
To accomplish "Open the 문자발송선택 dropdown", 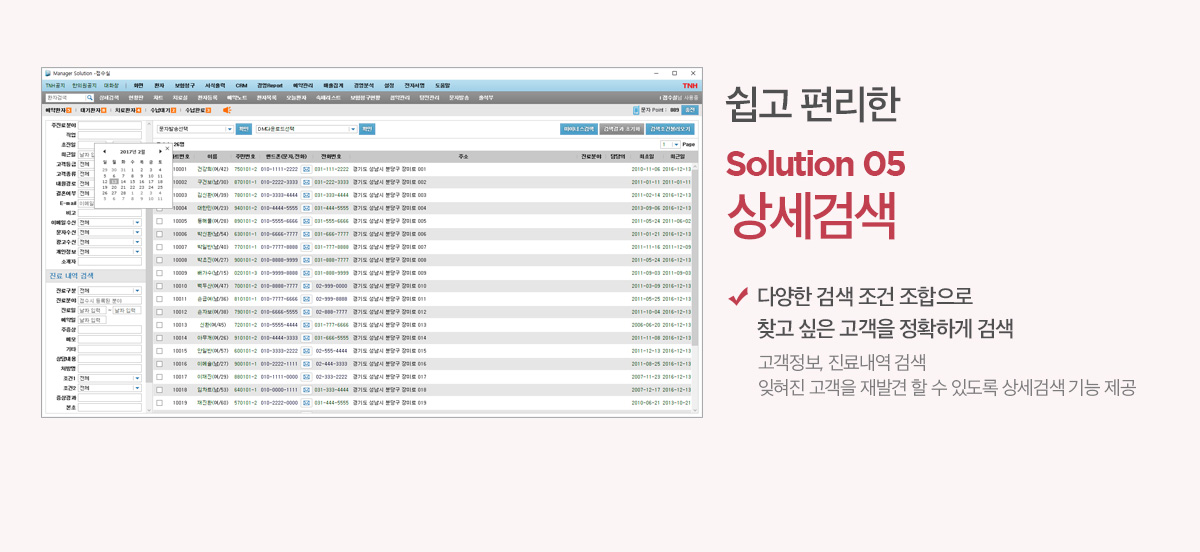I will coord(195,129).
